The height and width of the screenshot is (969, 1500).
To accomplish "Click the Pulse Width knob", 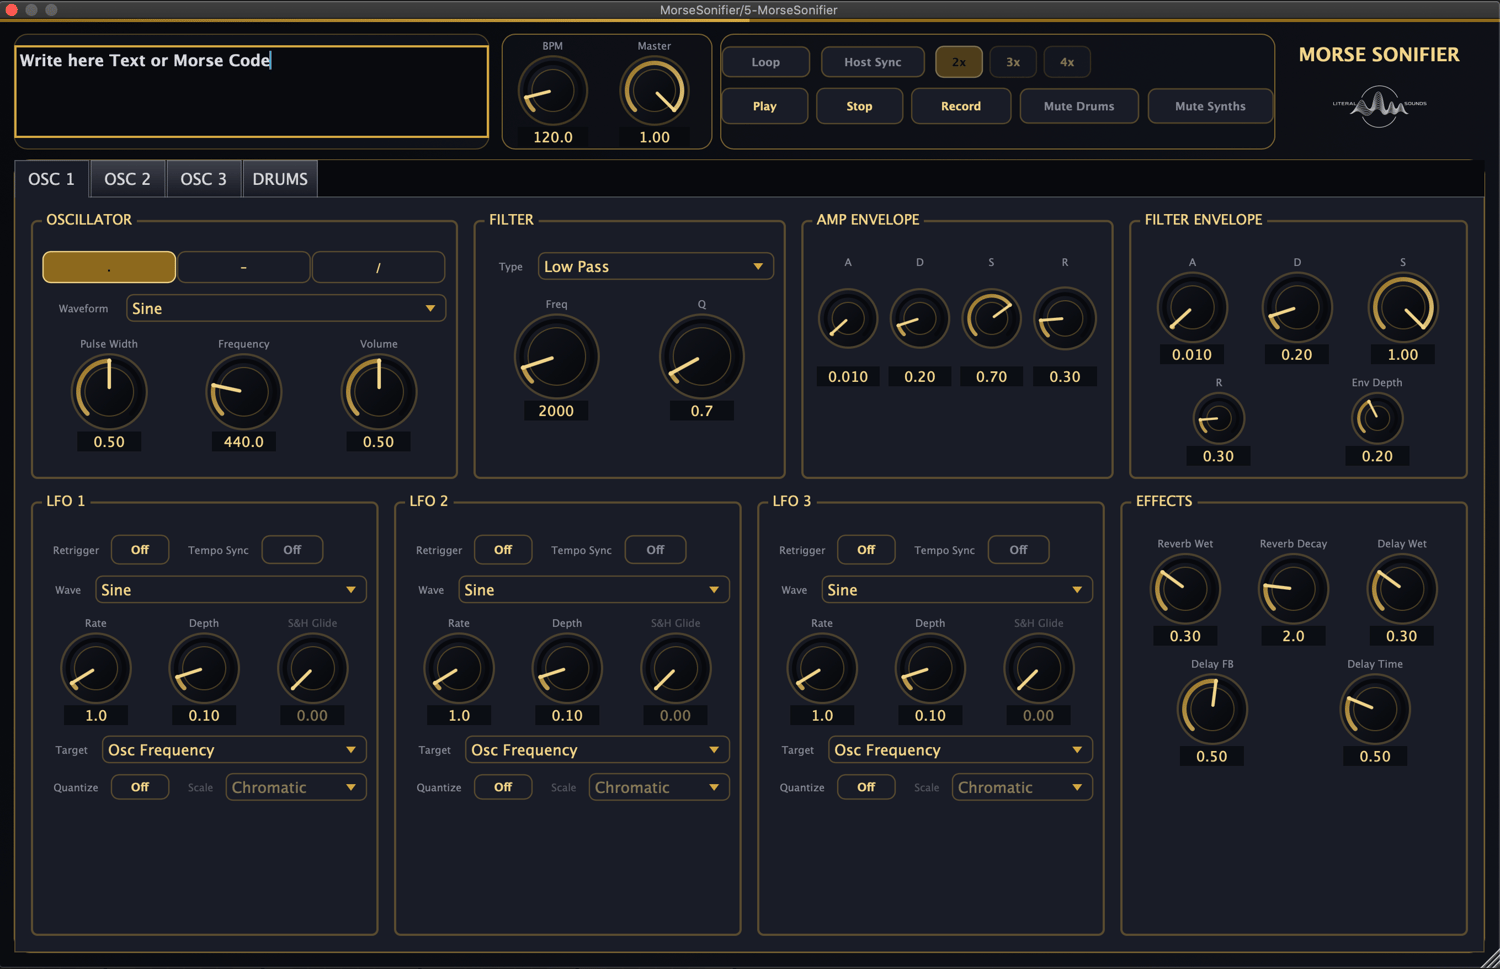I will point(109,392).
